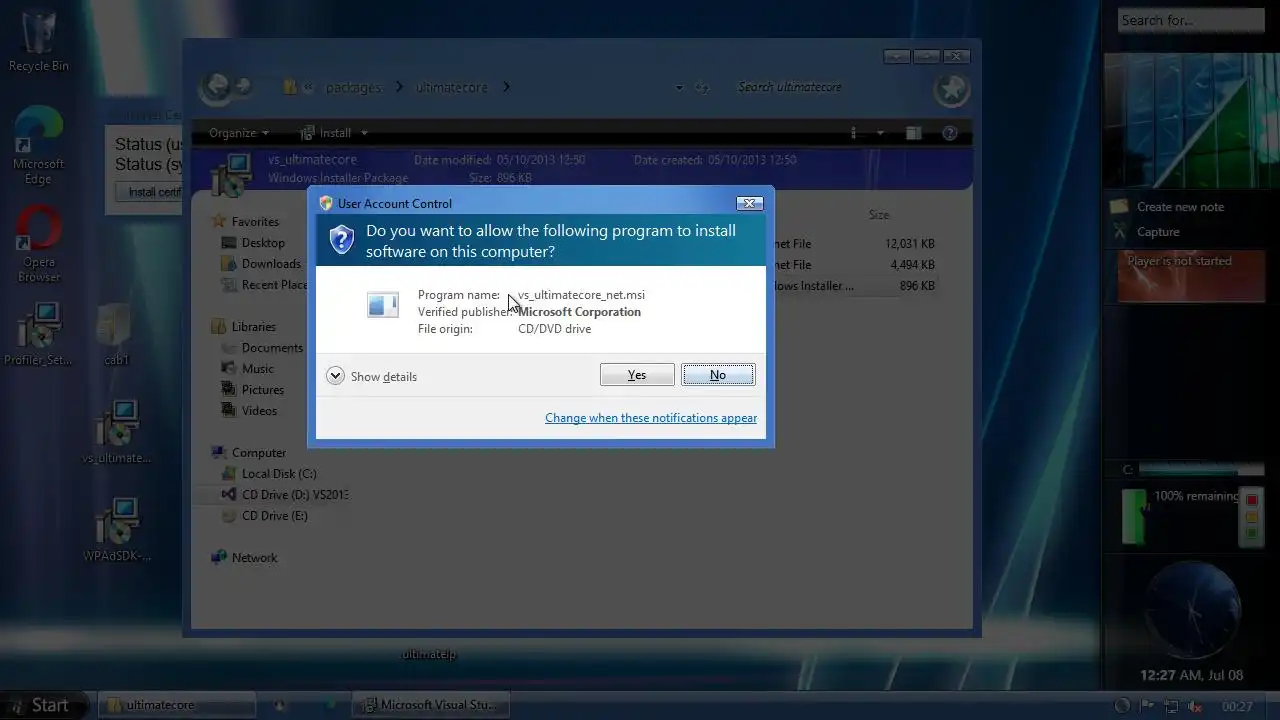
Task: Open the address bar history dropdown
Action: pos(679,88)
